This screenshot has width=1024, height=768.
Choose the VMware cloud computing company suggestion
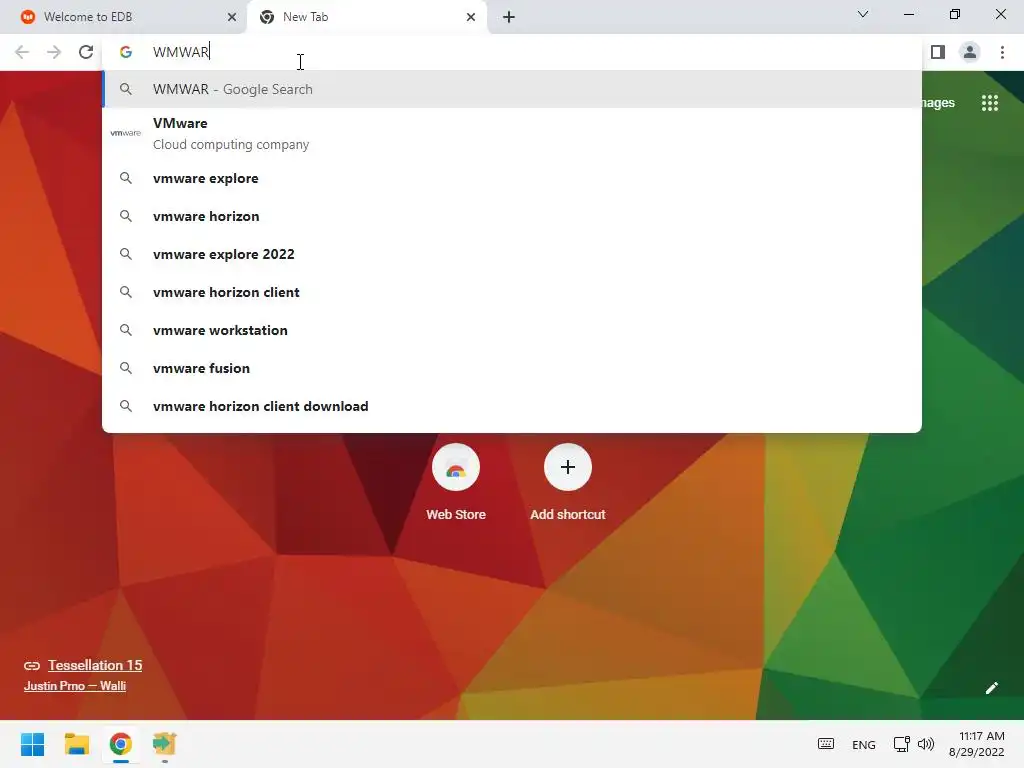pyautogui.click(x=512, y=134)
